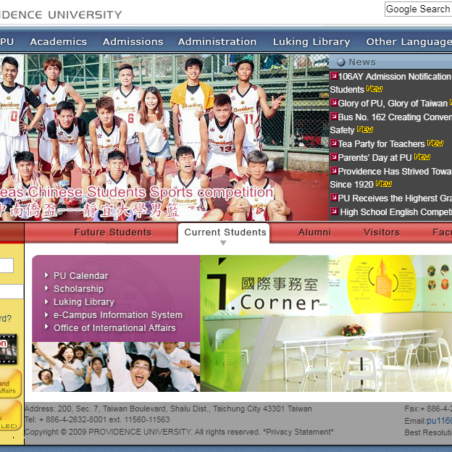452x452 pixels.
Task: Click New badge after Parents' Day at PU
Action: (422, 157)
